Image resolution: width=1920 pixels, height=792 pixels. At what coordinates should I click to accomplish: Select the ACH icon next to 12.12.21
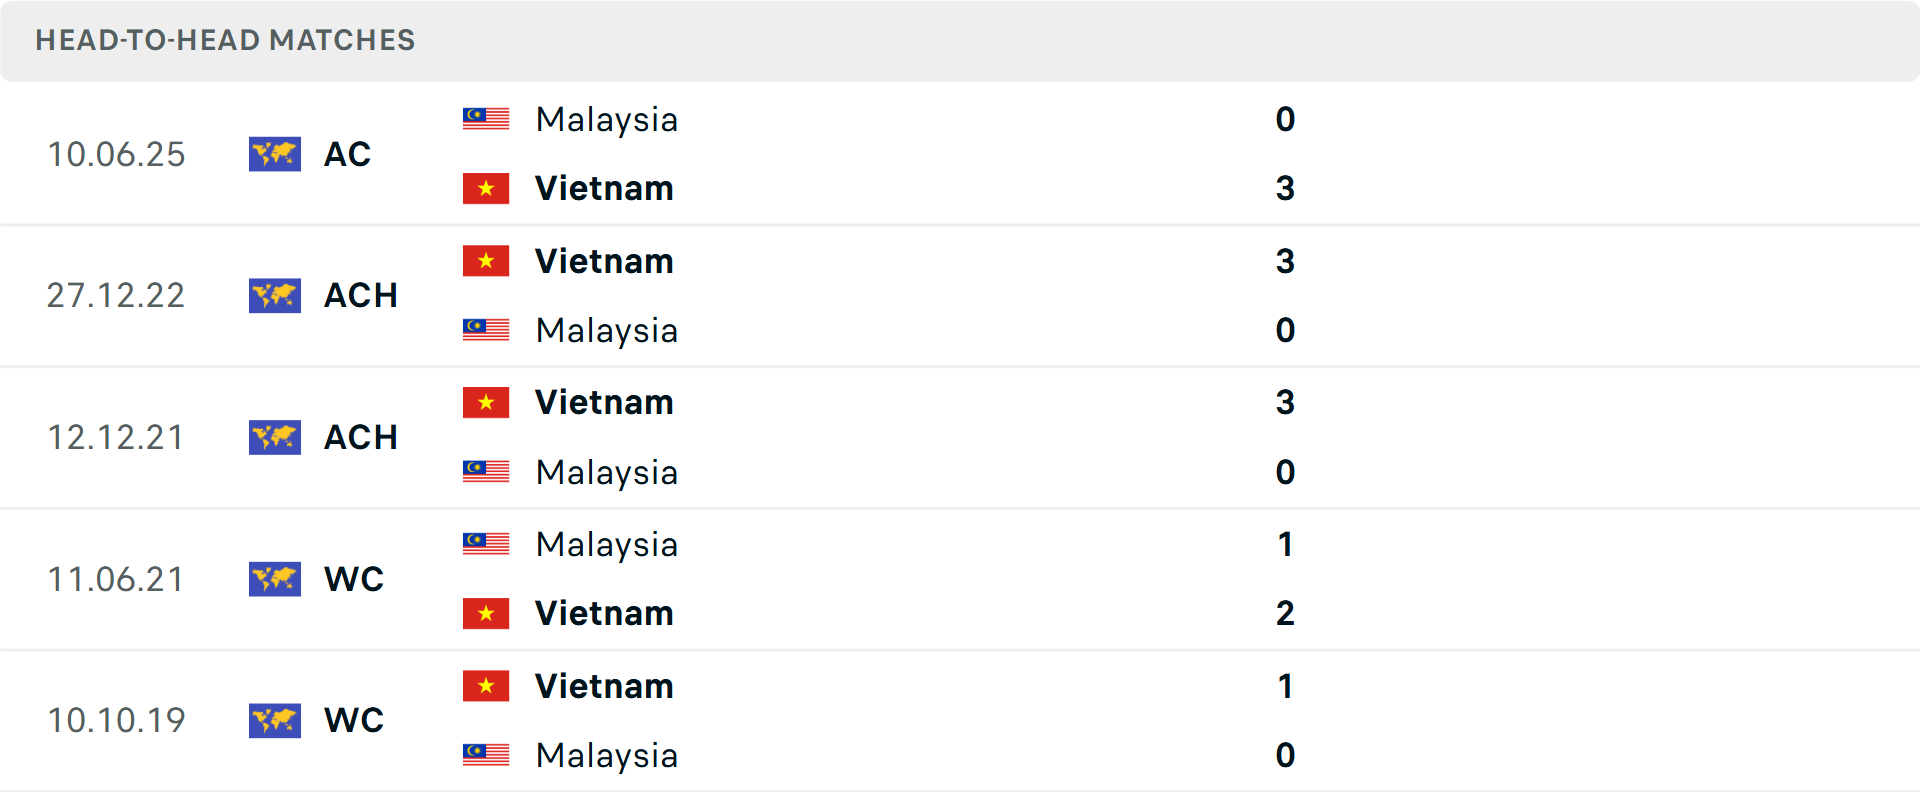click(275, 437)
